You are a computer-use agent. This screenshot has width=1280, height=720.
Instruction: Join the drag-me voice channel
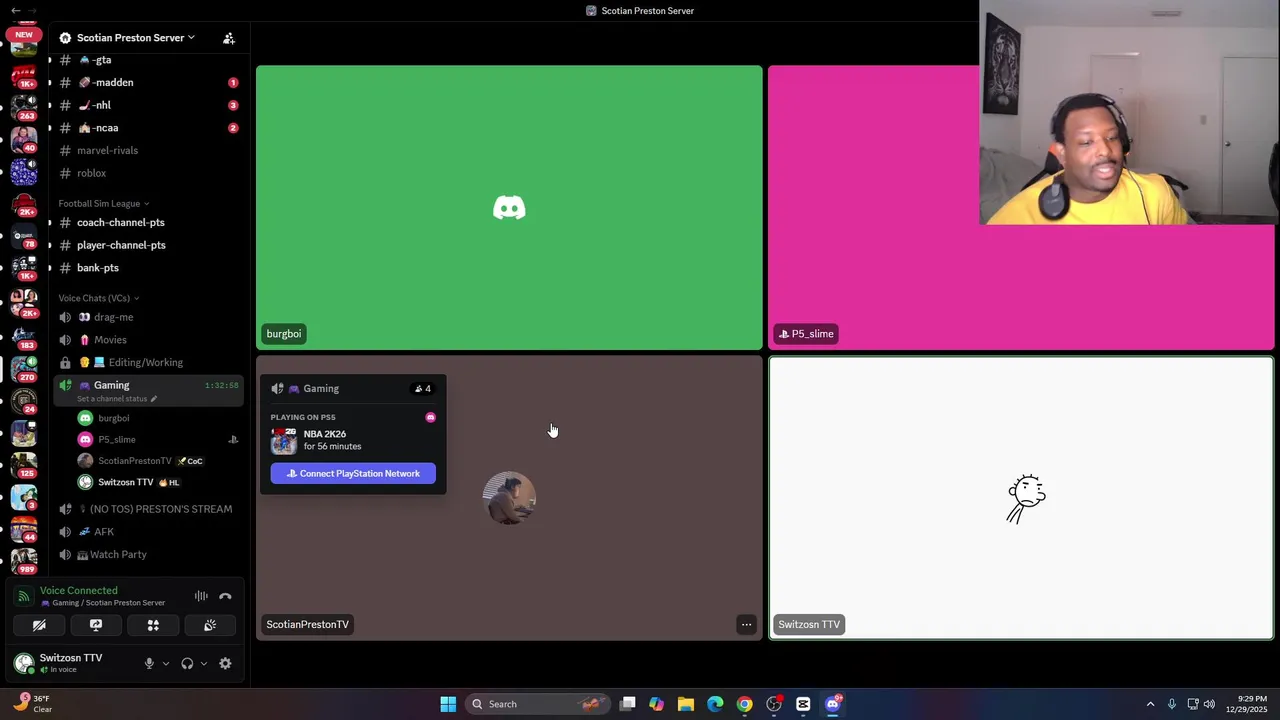[148, 317]
